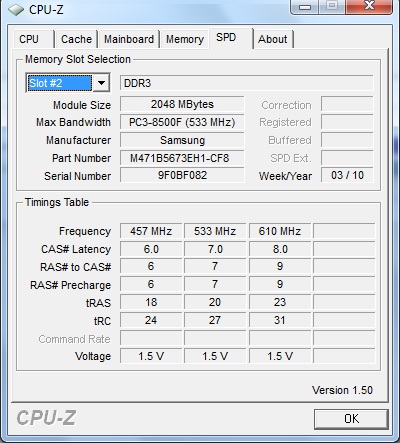400x443 pixels.
Task: Click the Part Number label
Action: pos(81,158)
